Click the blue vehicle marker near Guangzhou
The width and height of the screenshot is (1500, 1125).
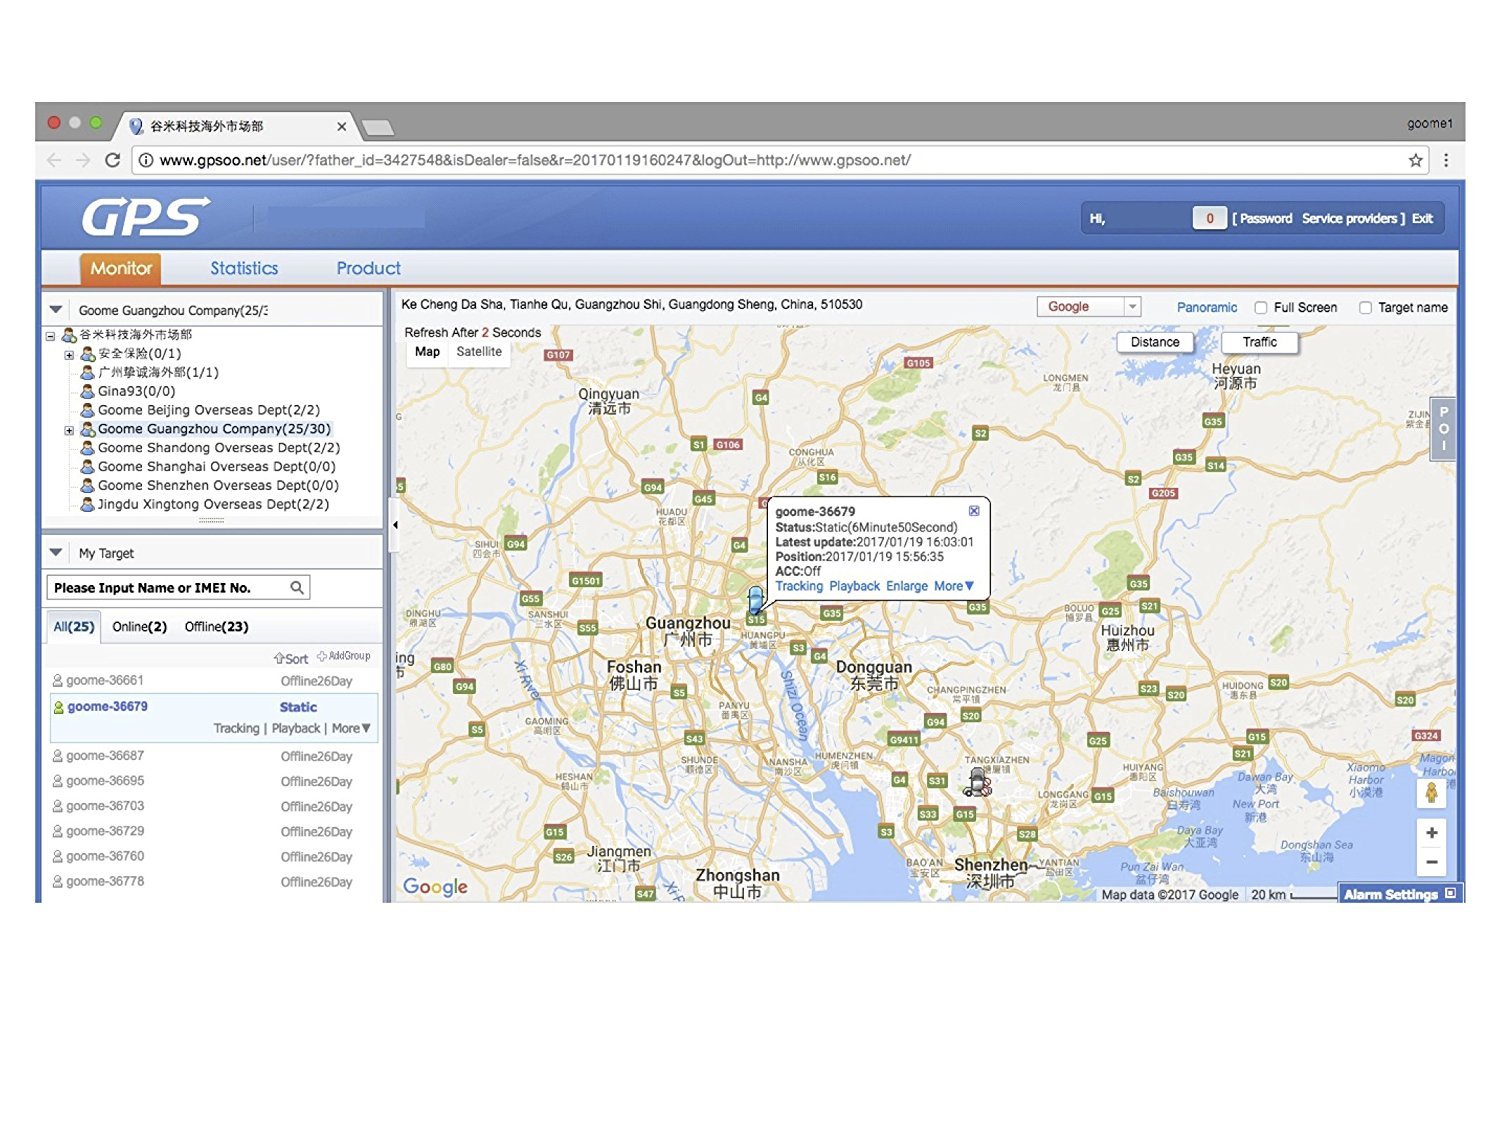pos(756,600)
